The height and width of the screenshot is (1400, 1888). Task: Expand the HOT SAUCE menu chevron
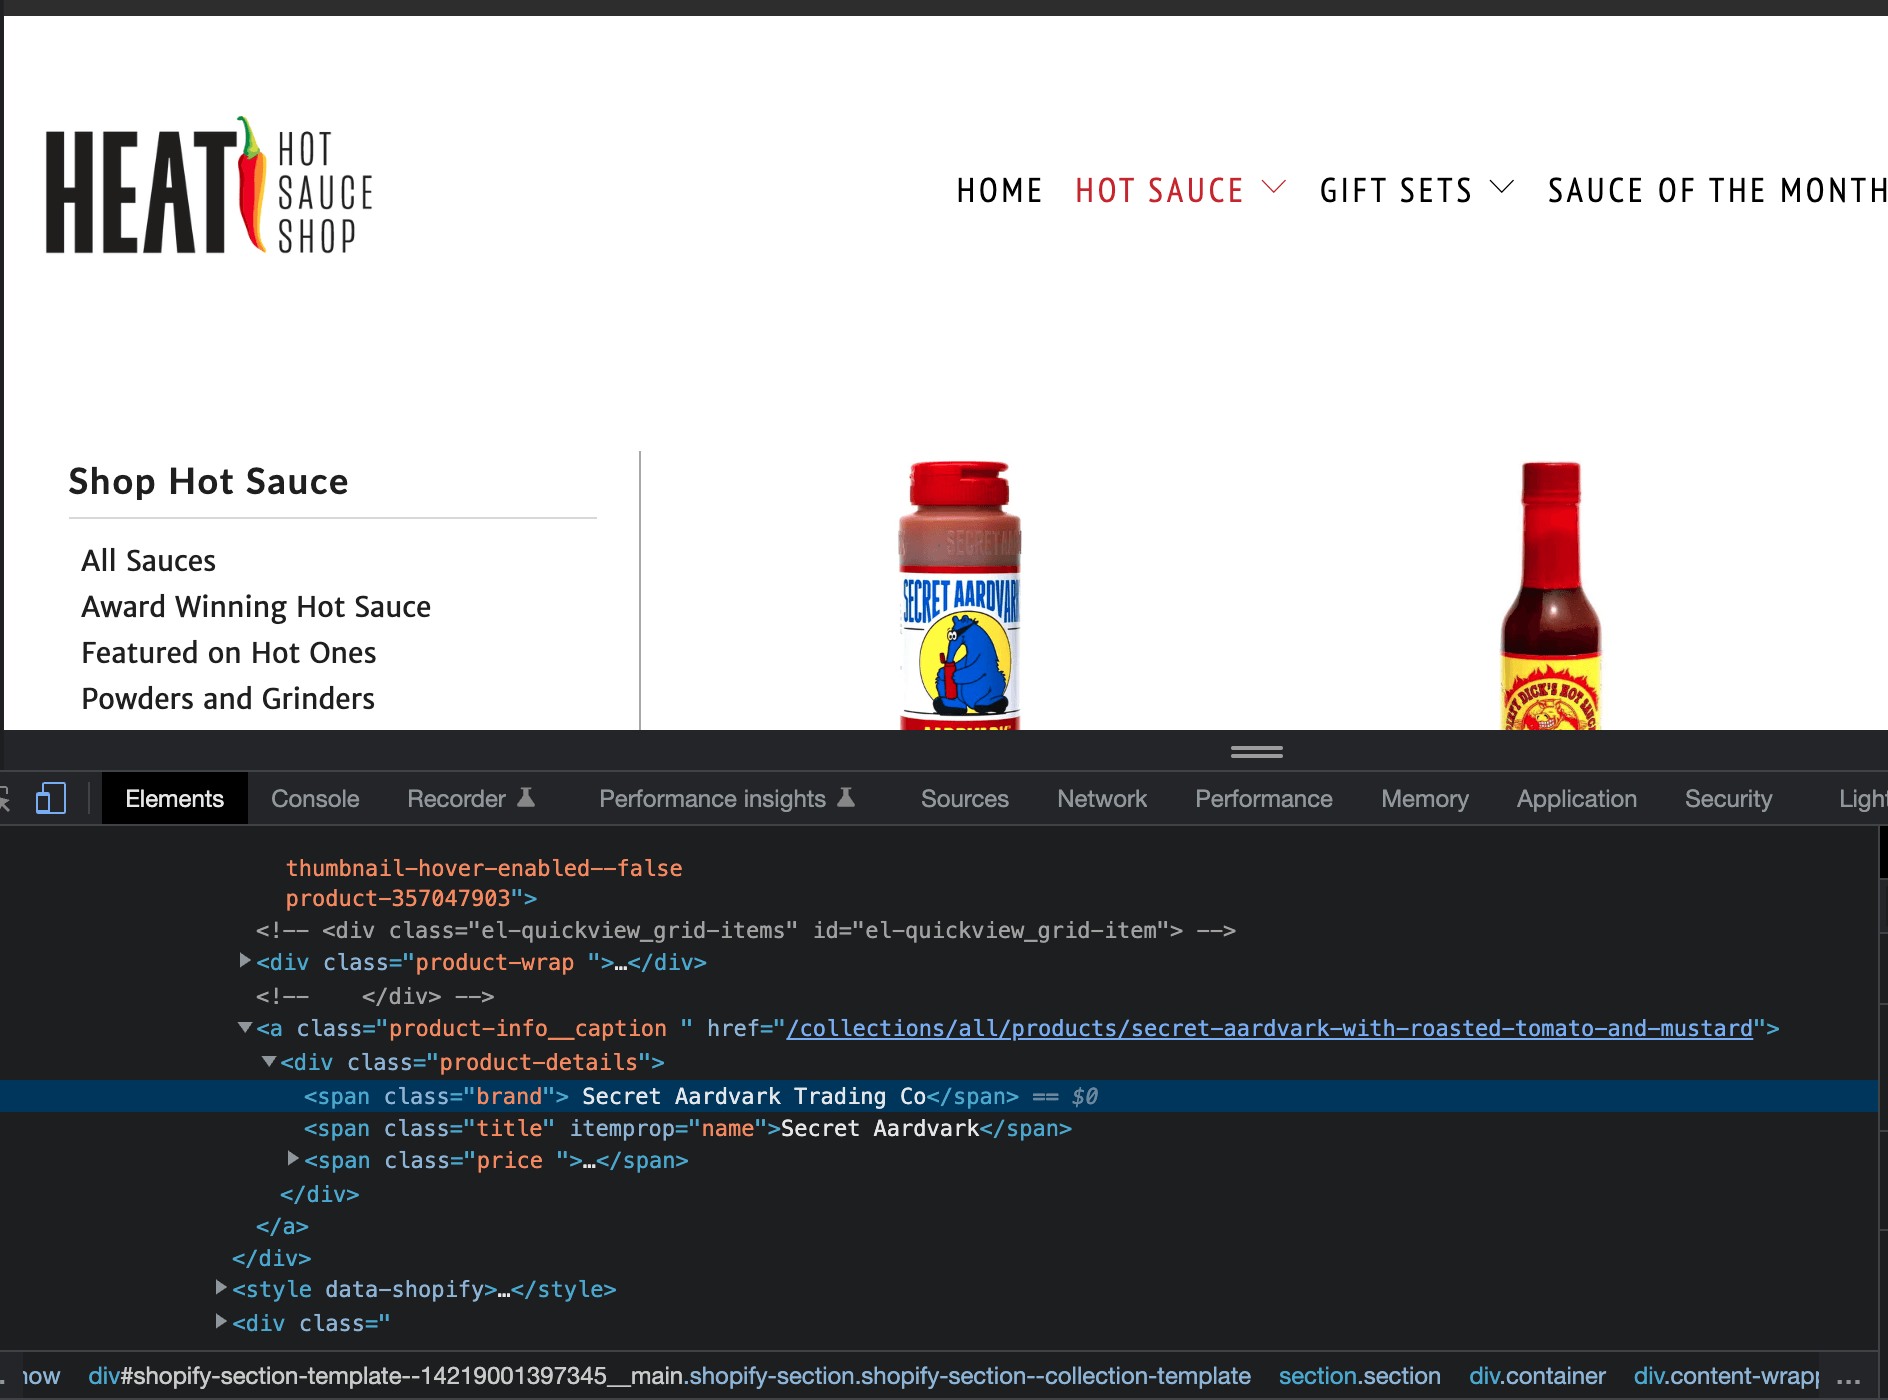(1273, 187)
